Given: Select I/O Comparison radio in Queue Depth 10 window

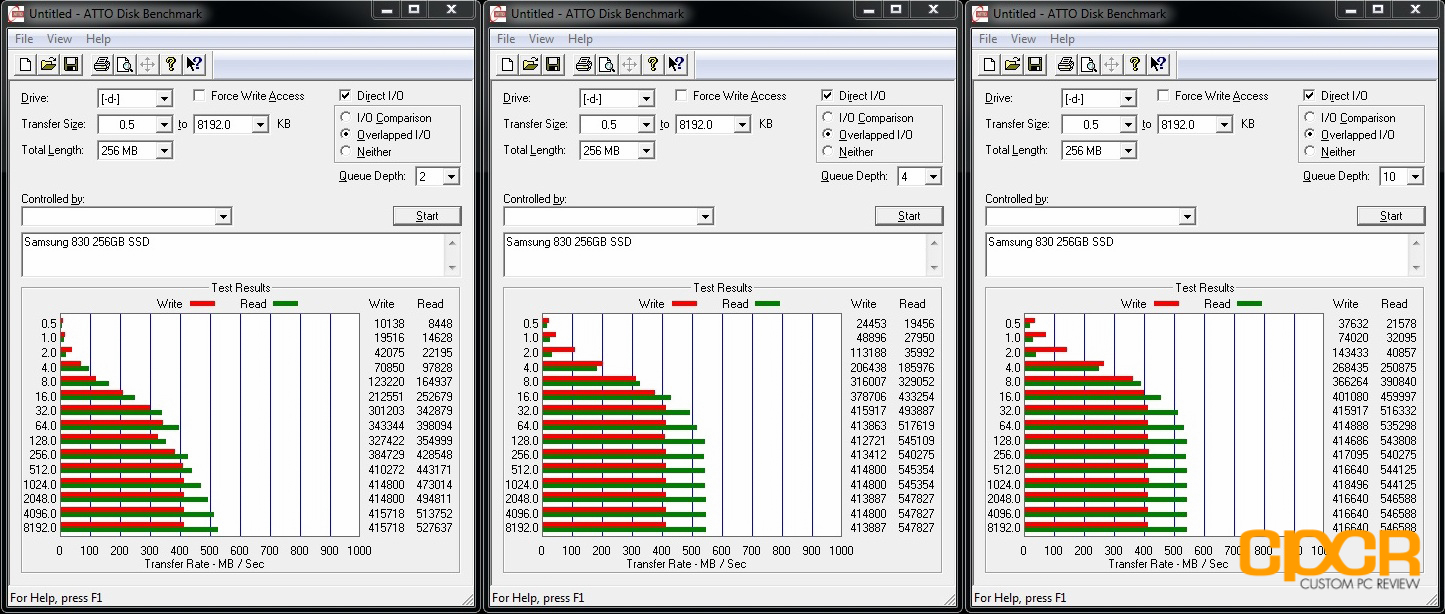Looking at the screenshot, I should point(1311,118).
